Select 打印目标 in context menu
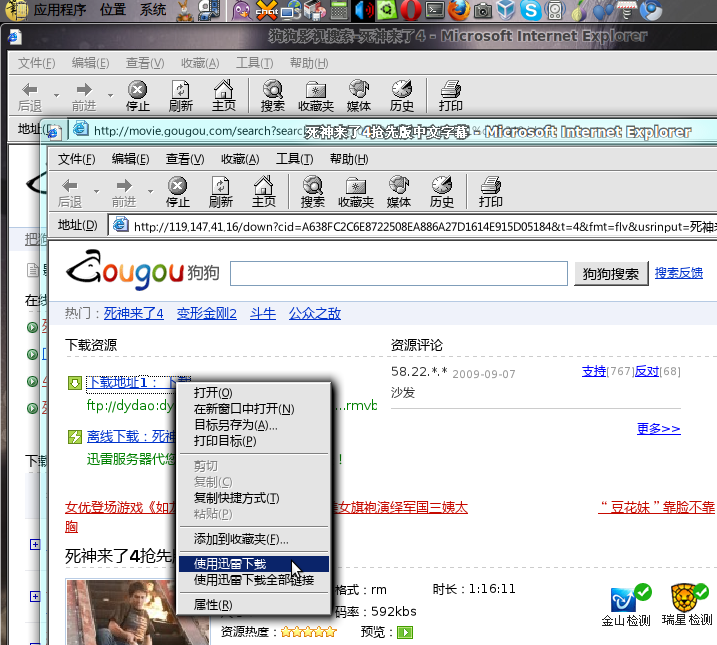 coord(254,441)
